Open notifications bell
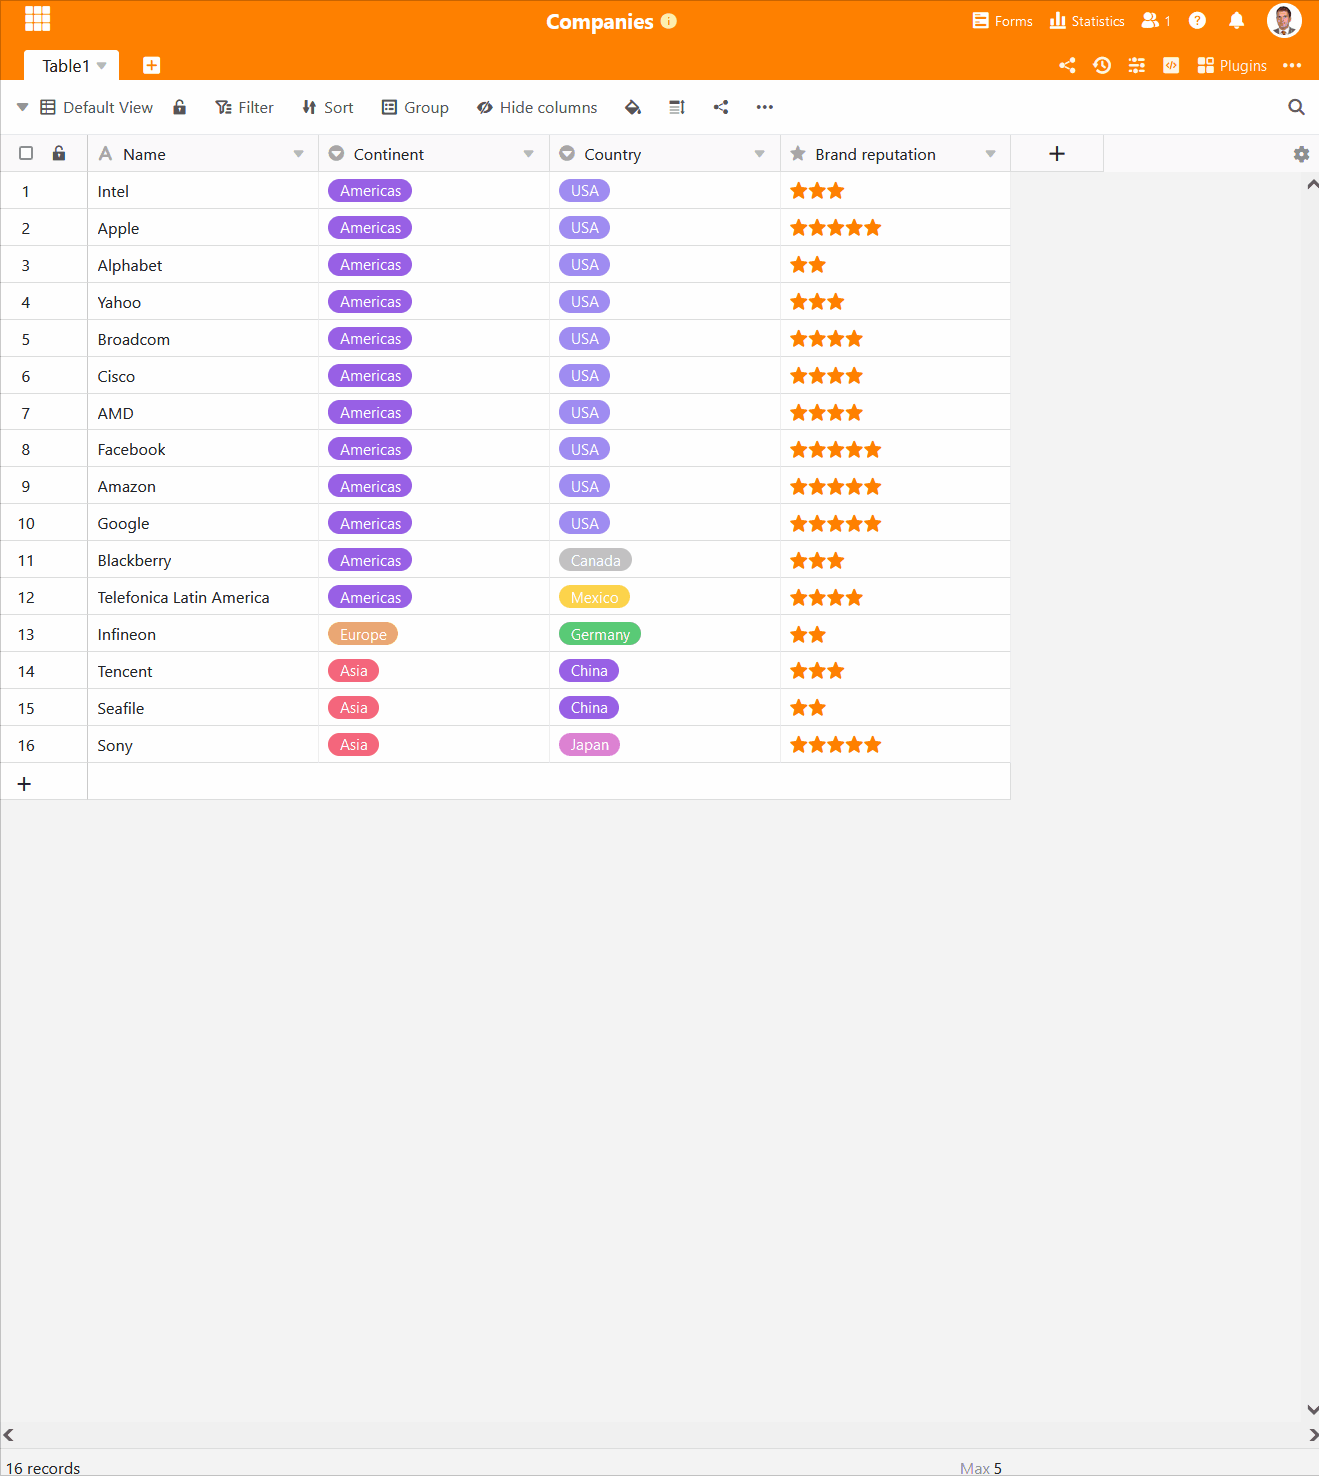1319x1476 pixels. [1236, 21]
